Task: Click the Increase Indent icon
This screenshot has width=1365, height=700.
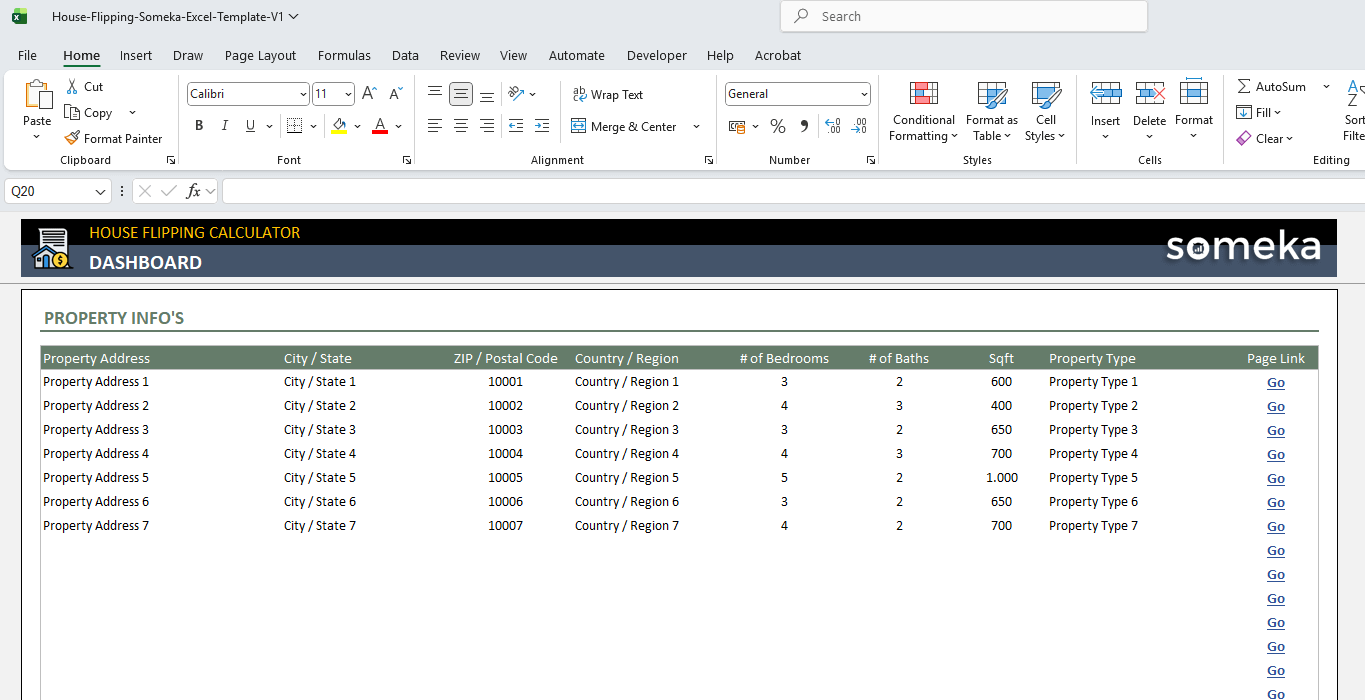Action: [x=542, y=126]
